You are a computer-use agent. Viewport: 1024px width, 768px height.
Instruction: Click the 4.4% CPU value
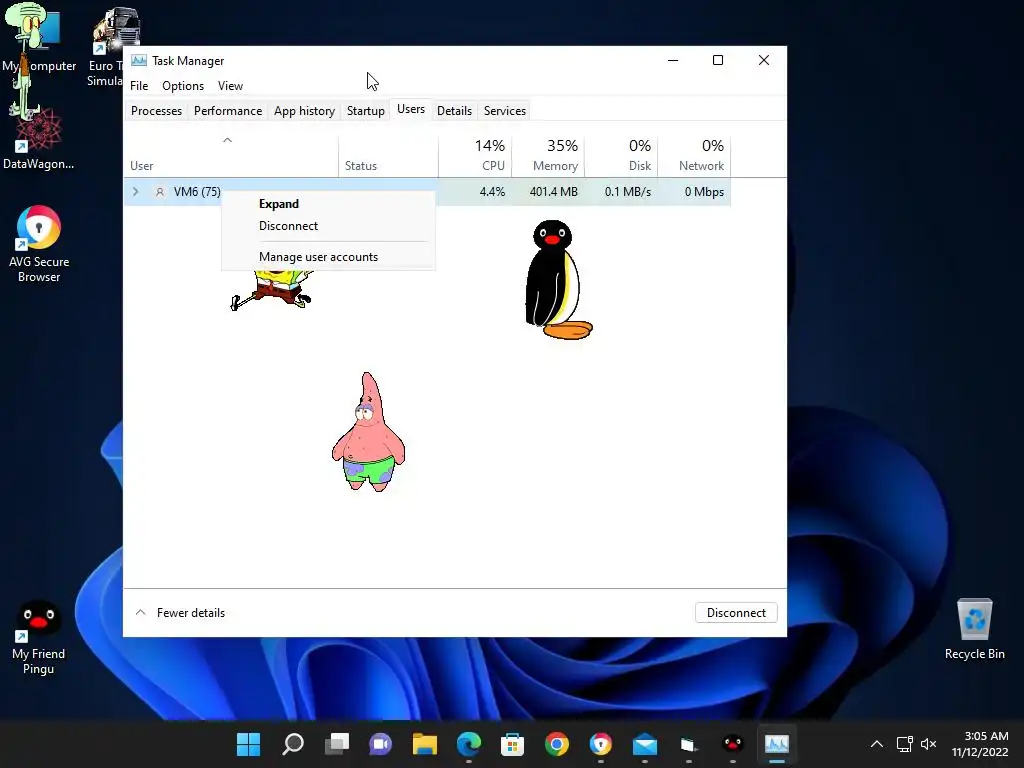click(492, 192)
